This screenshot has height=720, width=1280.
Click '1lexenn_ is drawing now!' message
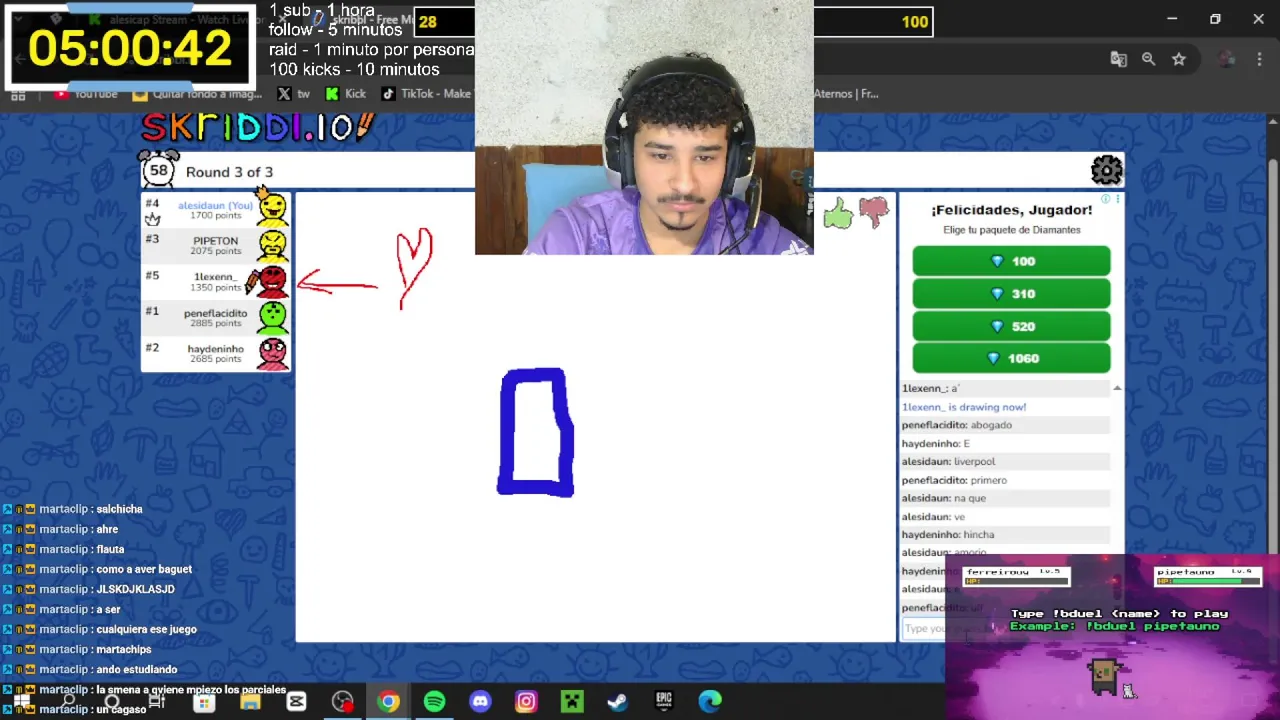(x=964, y=407)
